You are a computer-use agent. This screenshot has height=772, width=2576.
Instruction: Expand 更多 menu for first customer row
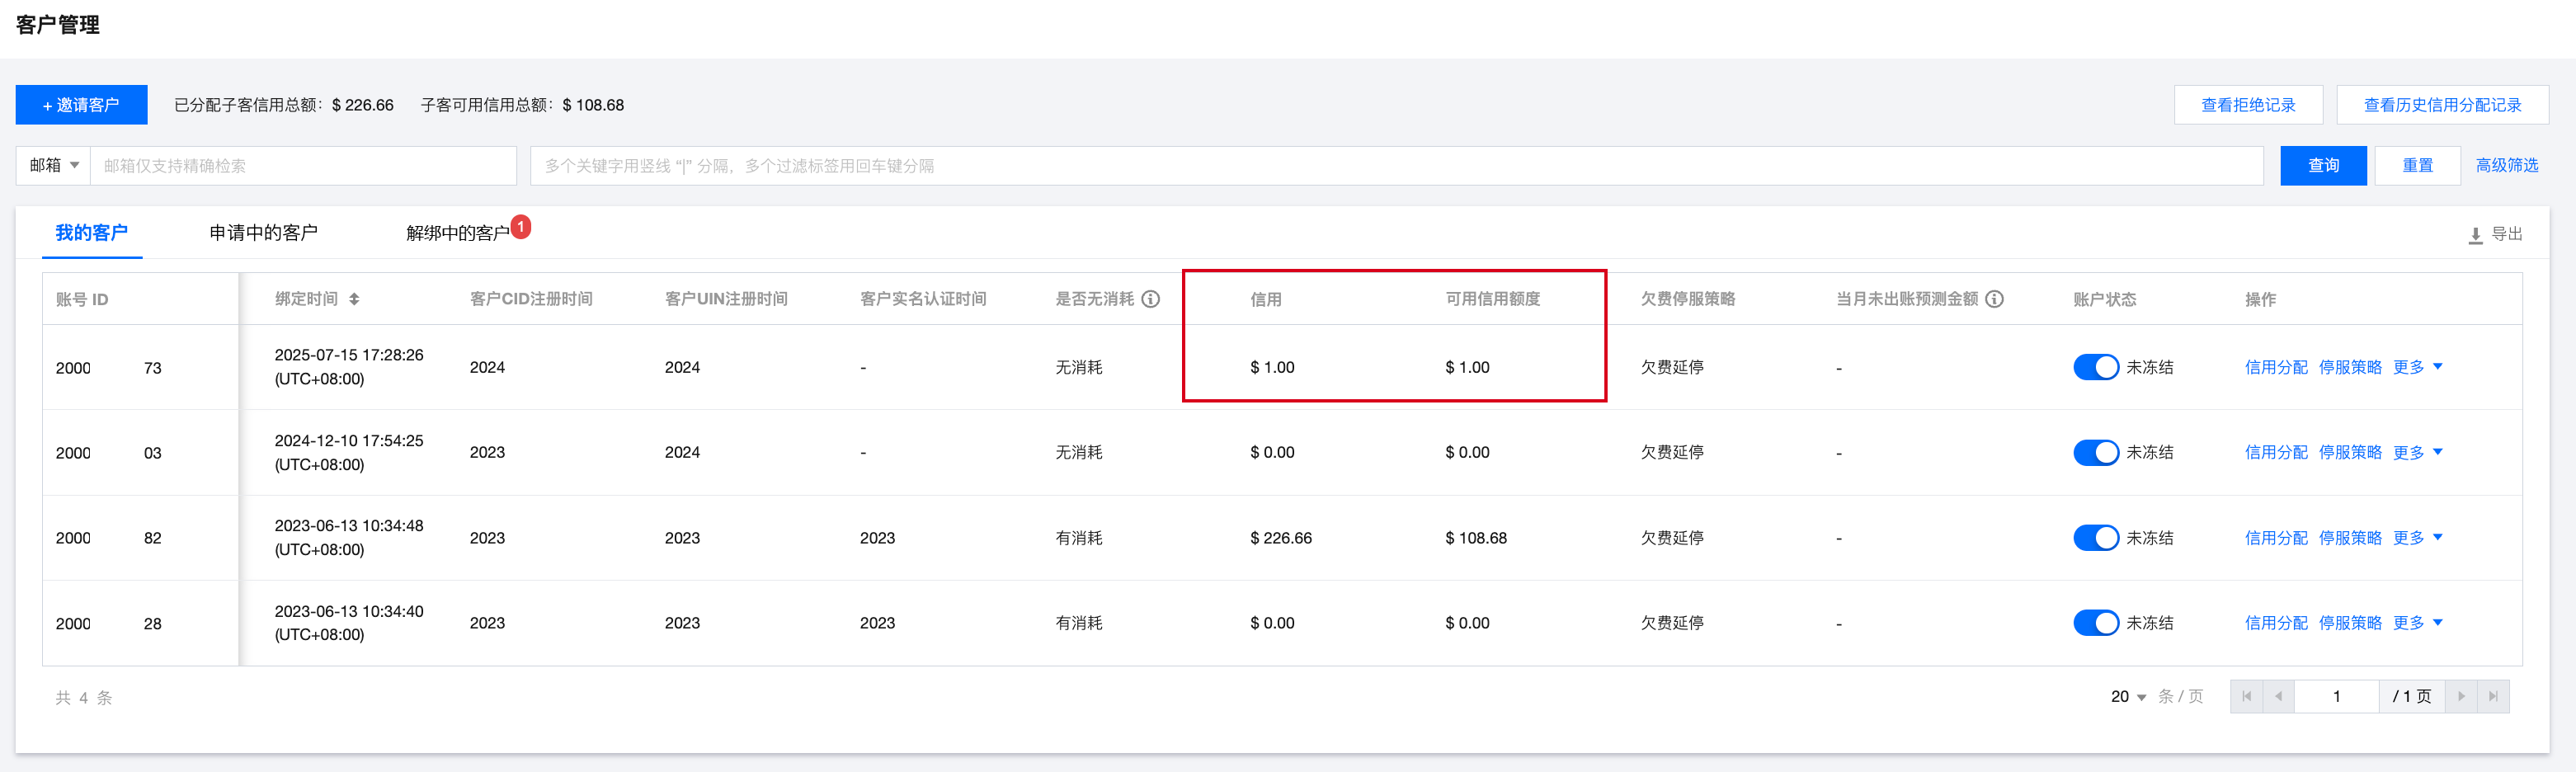pyautogui.click(x=2417, y=367)
